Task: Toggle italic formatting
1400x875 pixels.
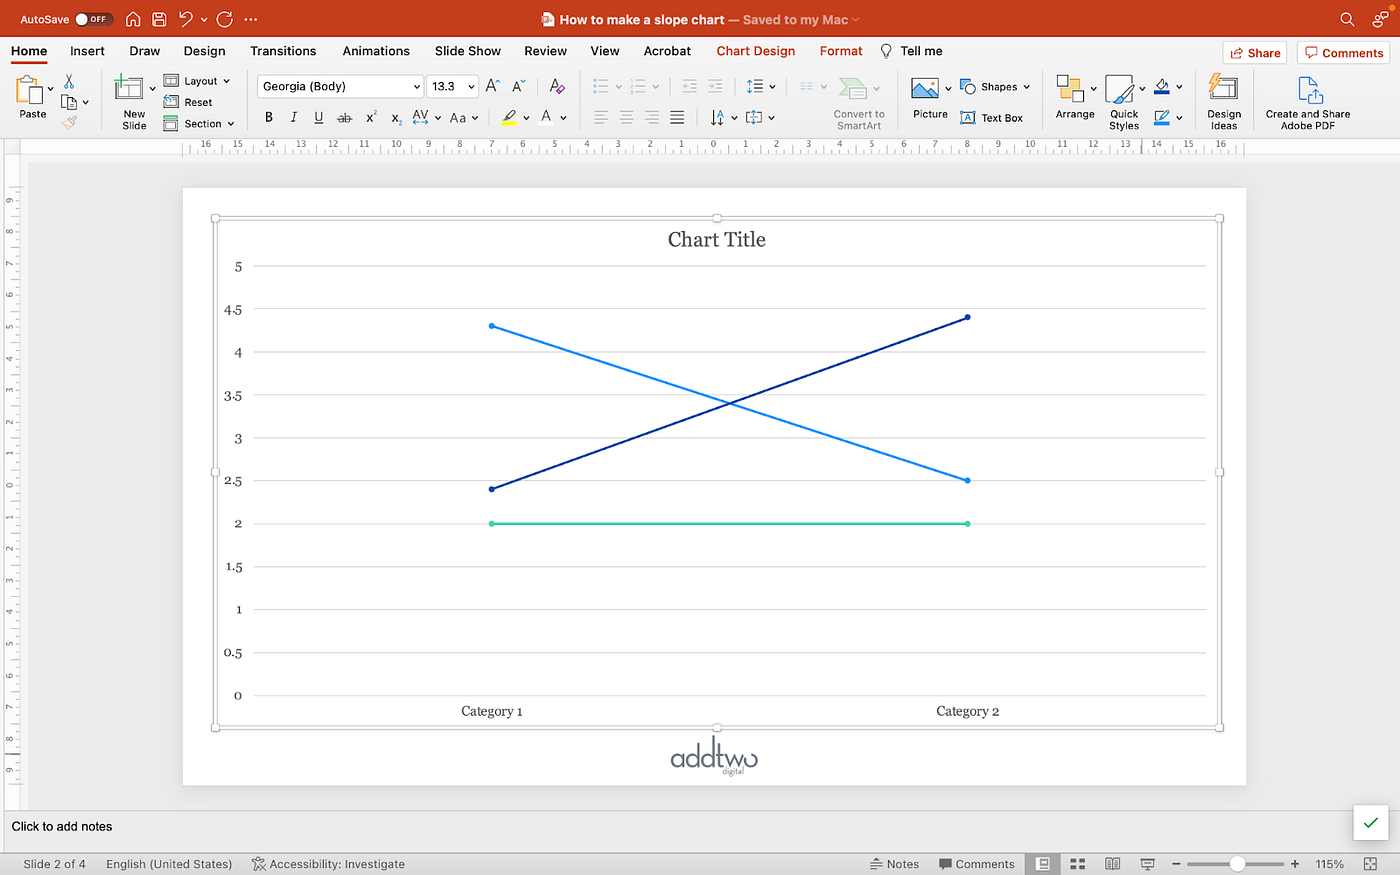Action: click(293, 117)
